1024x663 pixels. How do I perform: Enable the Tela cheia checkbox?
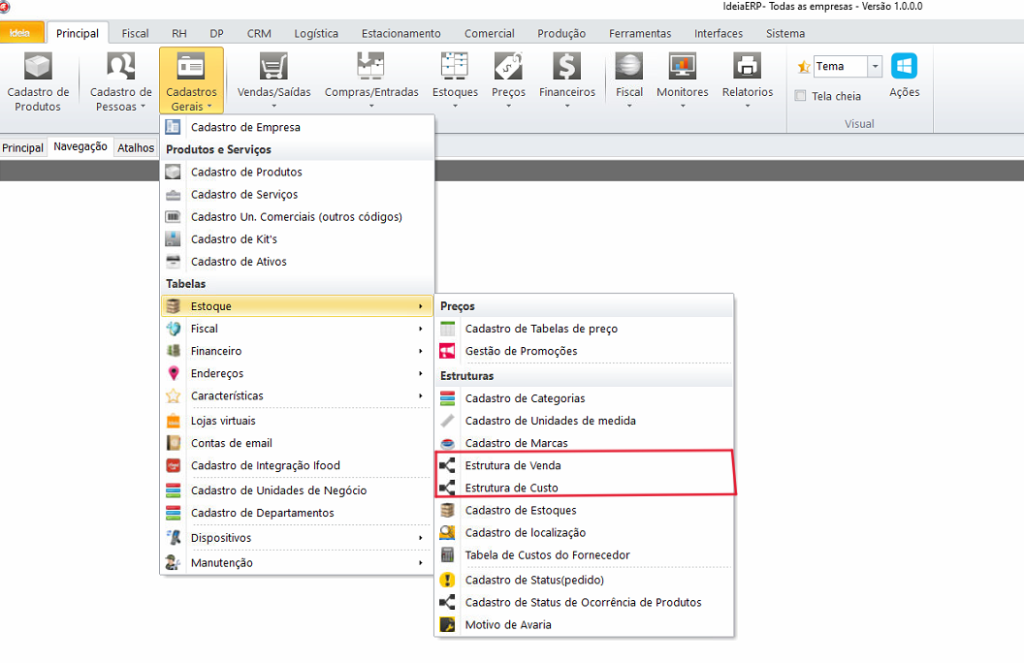800,97
